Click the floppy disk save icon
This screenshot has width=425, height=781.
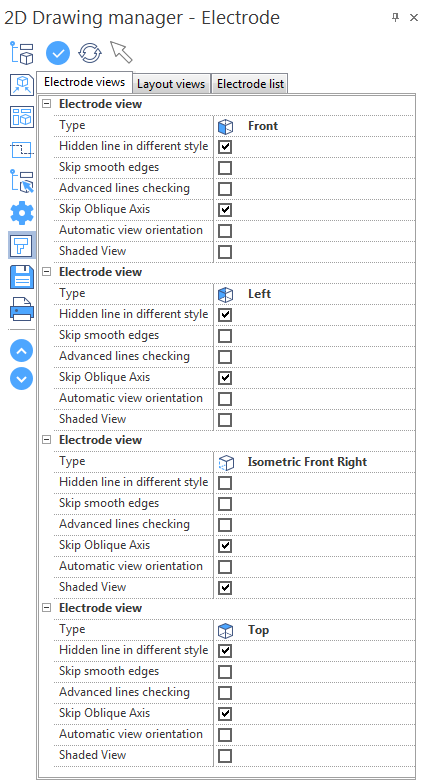pyautogui.click(x=22, y=277)
